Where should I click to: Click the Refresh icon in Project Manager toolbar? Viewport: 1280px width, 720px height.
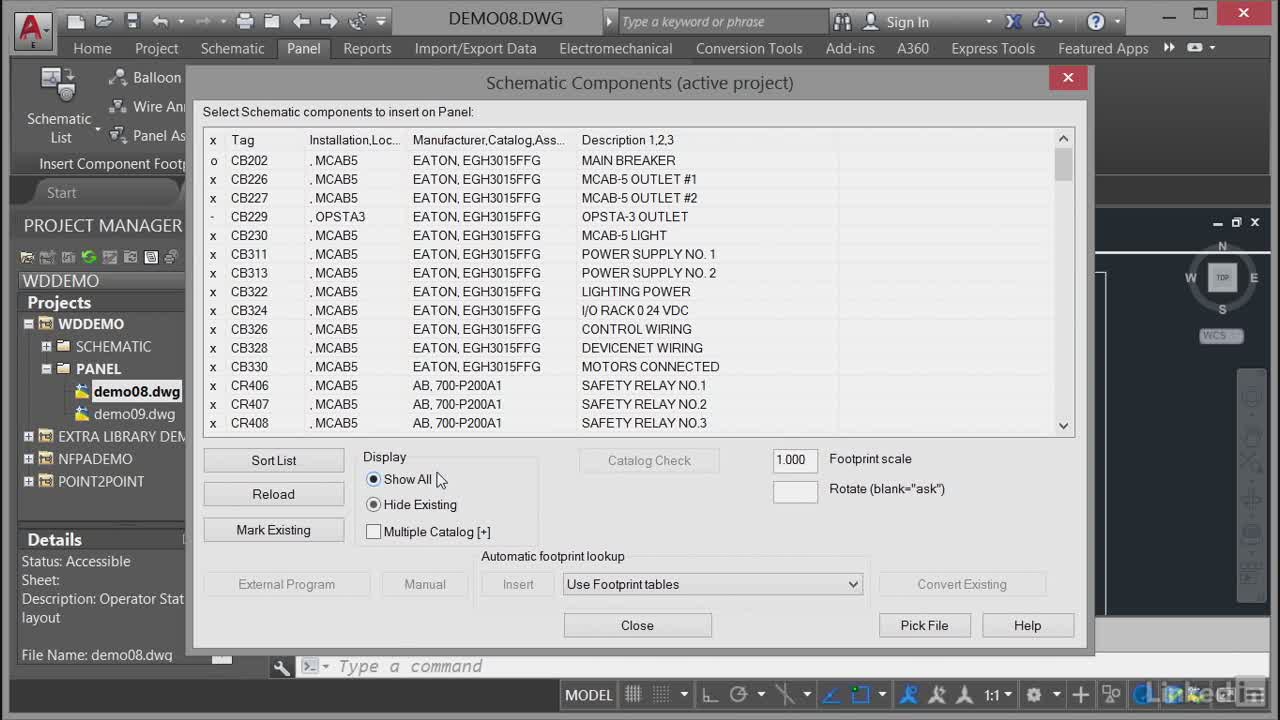click(x=89, y=257)
